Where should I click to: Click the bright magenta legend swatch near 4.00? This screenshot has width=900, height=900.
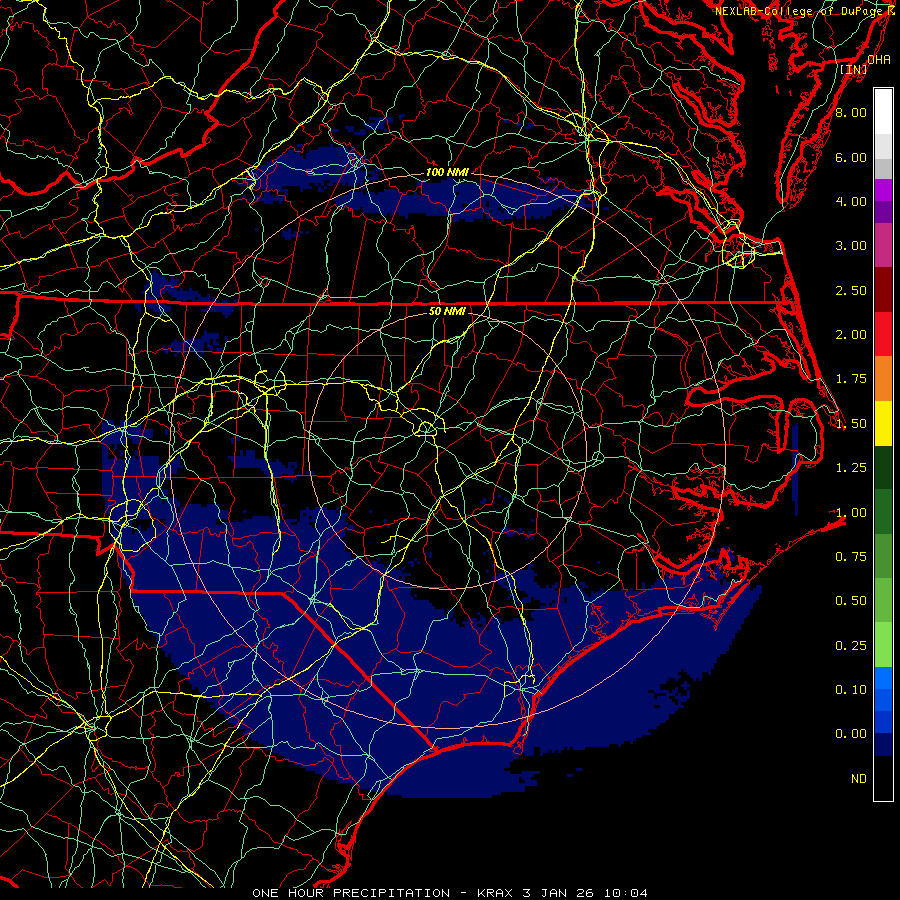pyautogui.click(x=883, y=190)
